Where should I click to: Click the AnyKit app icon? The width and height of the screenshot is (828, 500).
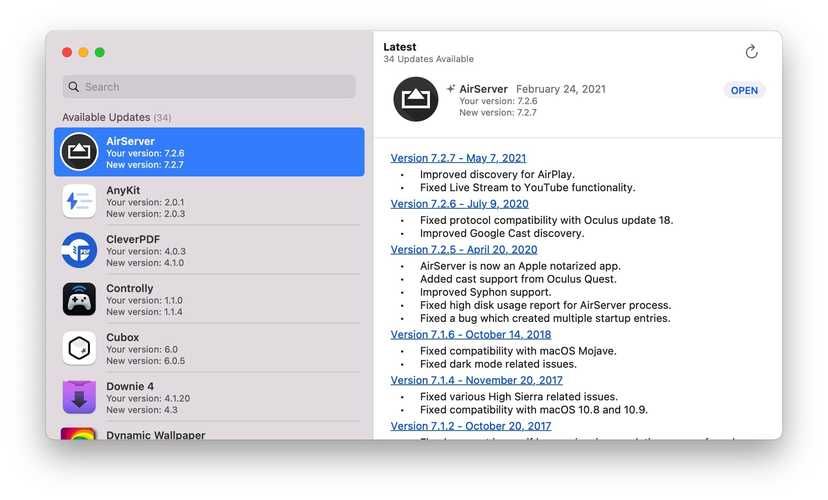pos(79,201)
